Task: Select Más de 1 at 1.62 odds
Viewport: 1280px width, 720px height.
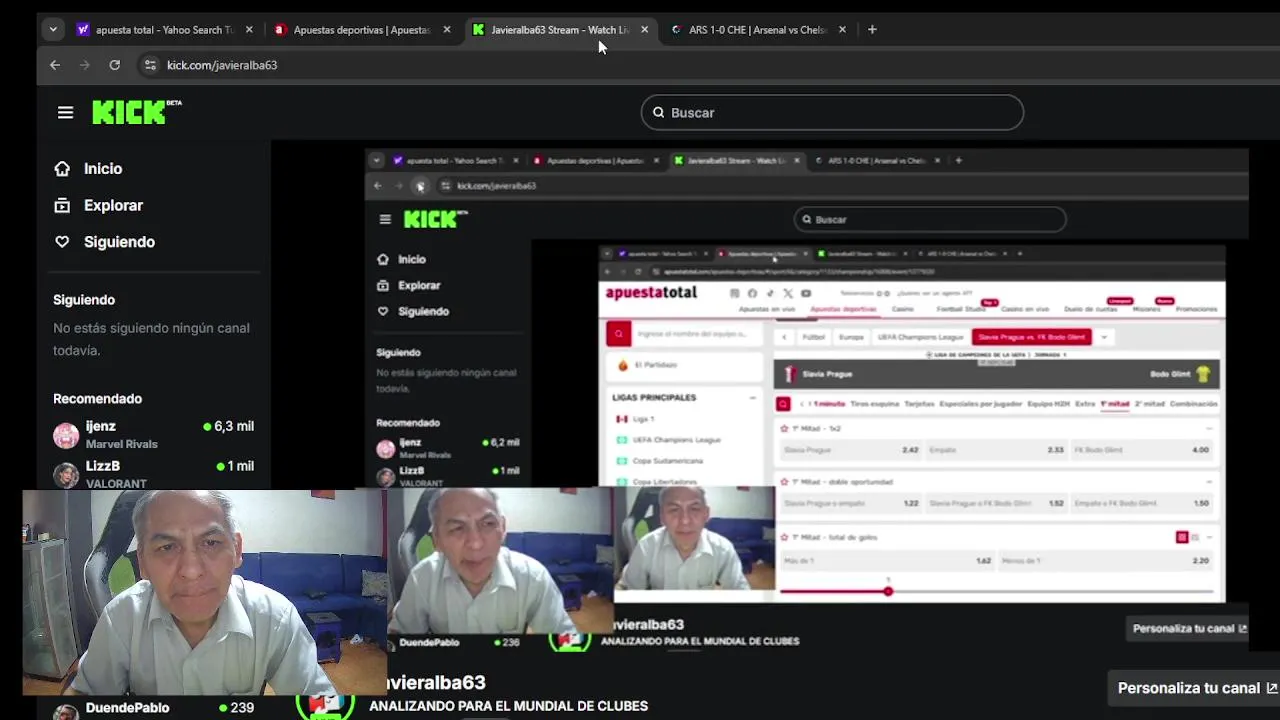Action: coord(887,561)
